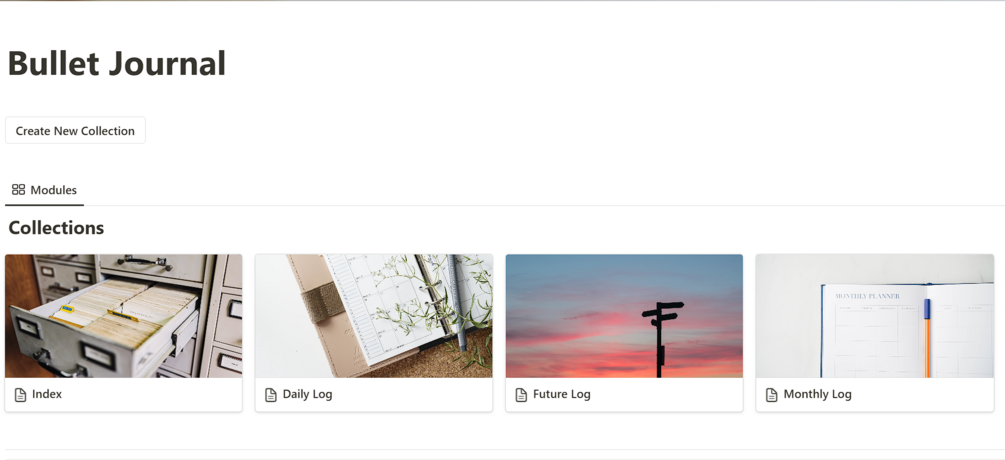1005x460 pixels.
Task: Open the Daily Log planner cover image
Action: coord(374,316)
